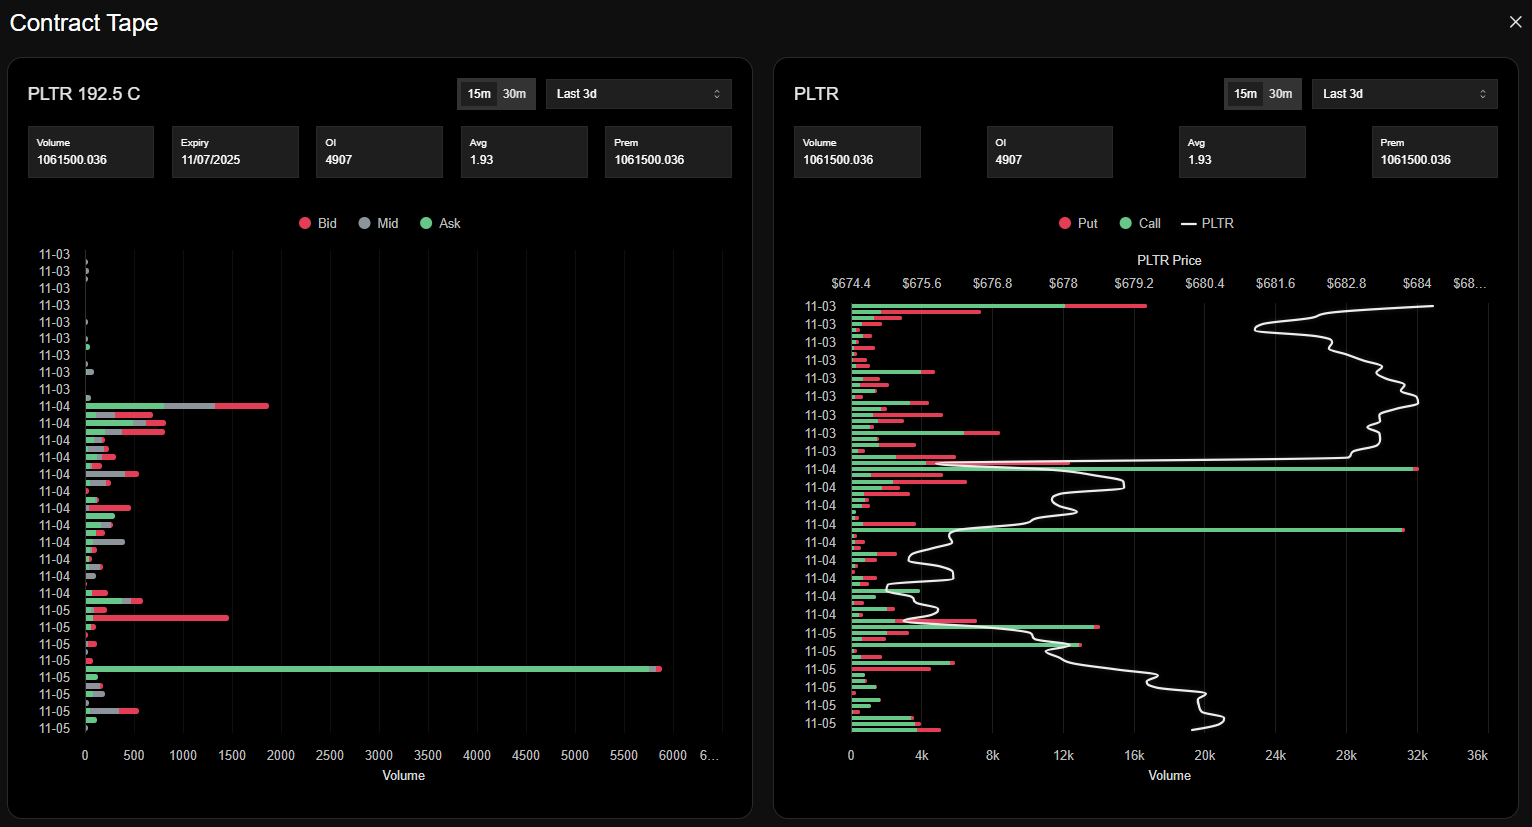Click the PLTR 192.5 C panel title
This screenshot has width=1532, height=827.
click(84, 94)
